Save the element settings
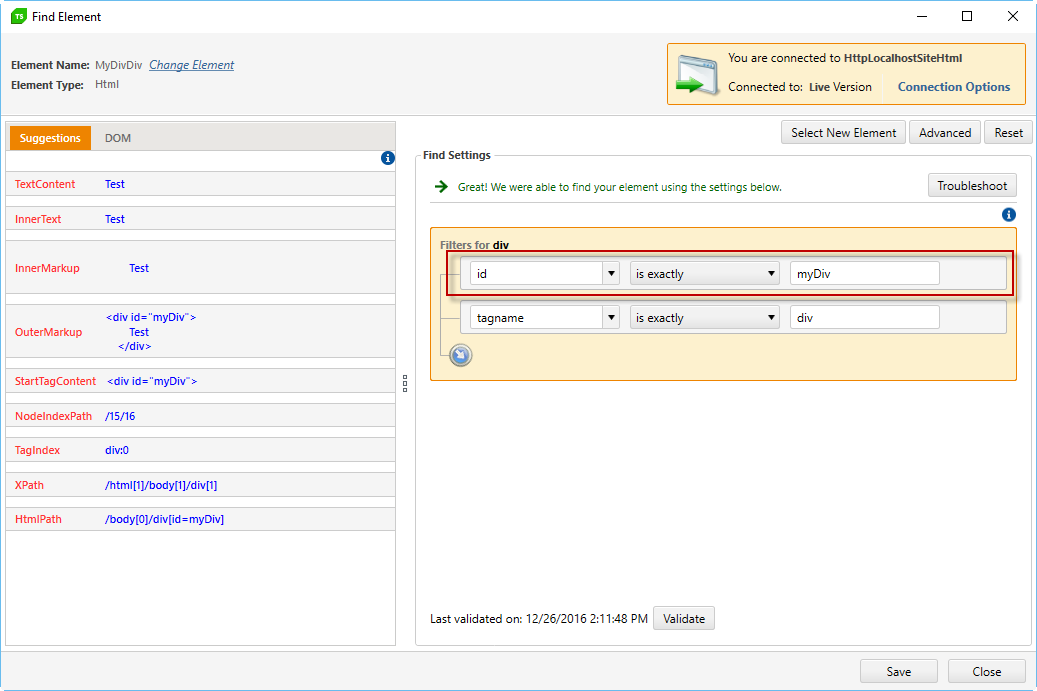The image size is (1037, 691). click(899, 671)
